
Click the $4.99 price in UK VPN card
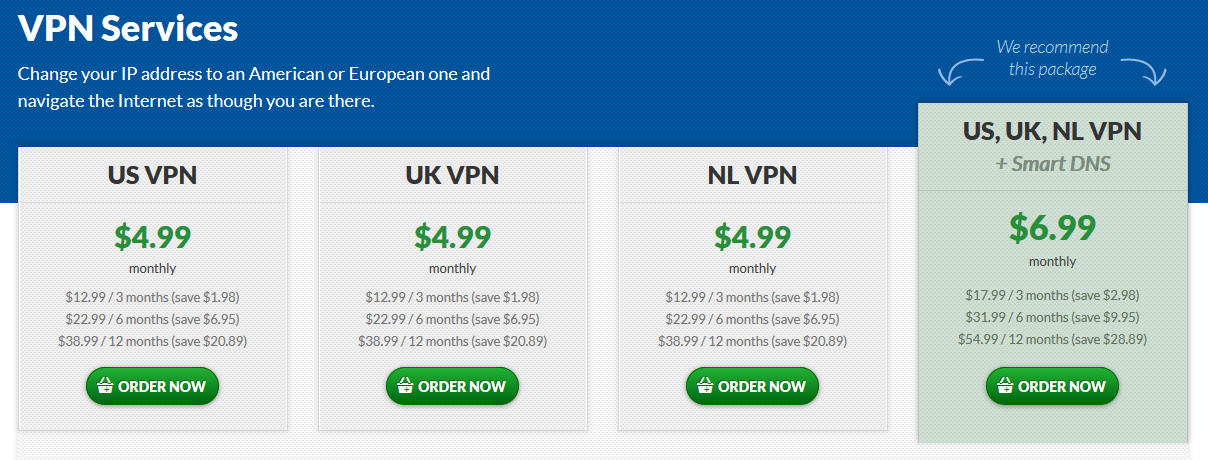point(453,236)
